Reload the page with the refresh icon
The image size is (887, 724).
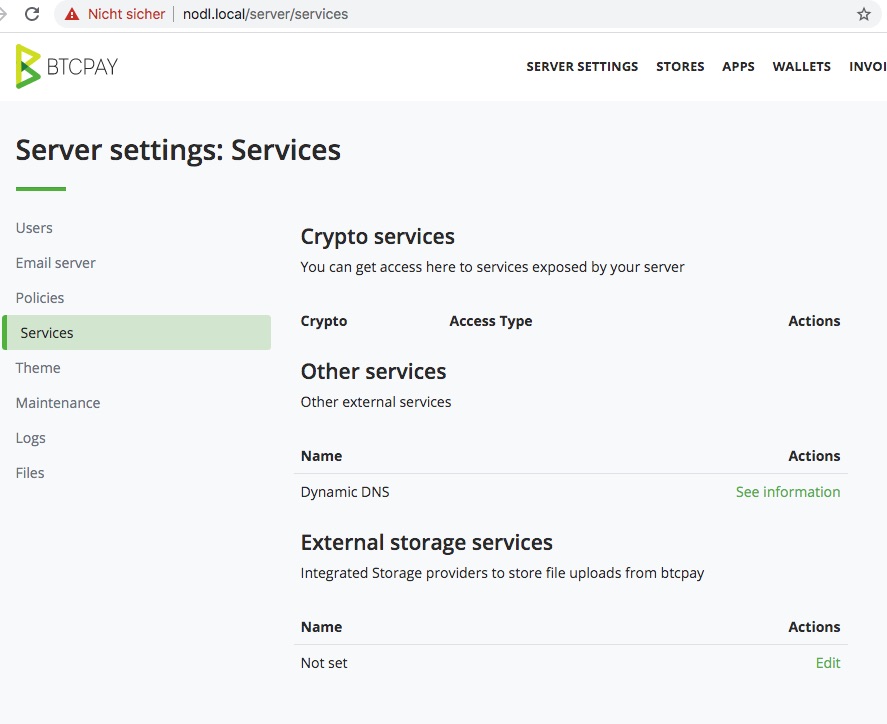[x=32, y=14]
